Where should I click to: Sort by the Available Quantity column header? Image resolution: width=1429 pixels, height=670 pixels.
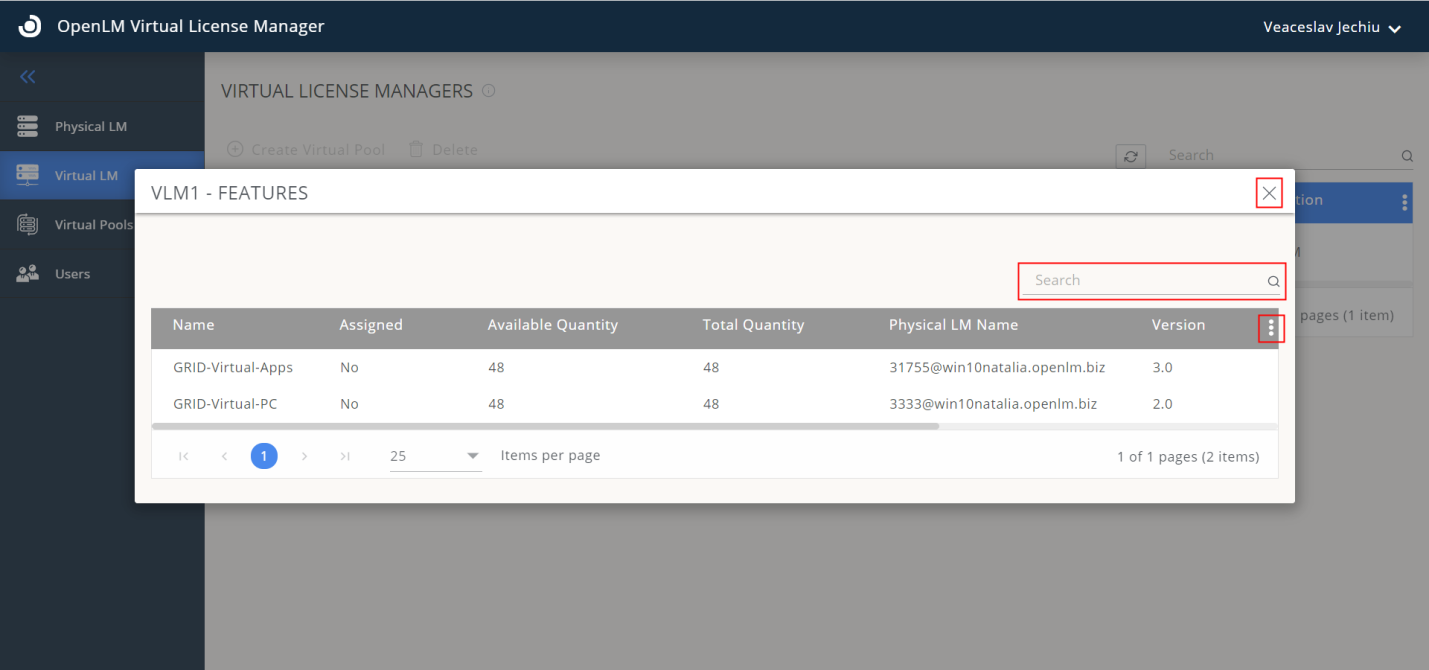click(552, 325)
